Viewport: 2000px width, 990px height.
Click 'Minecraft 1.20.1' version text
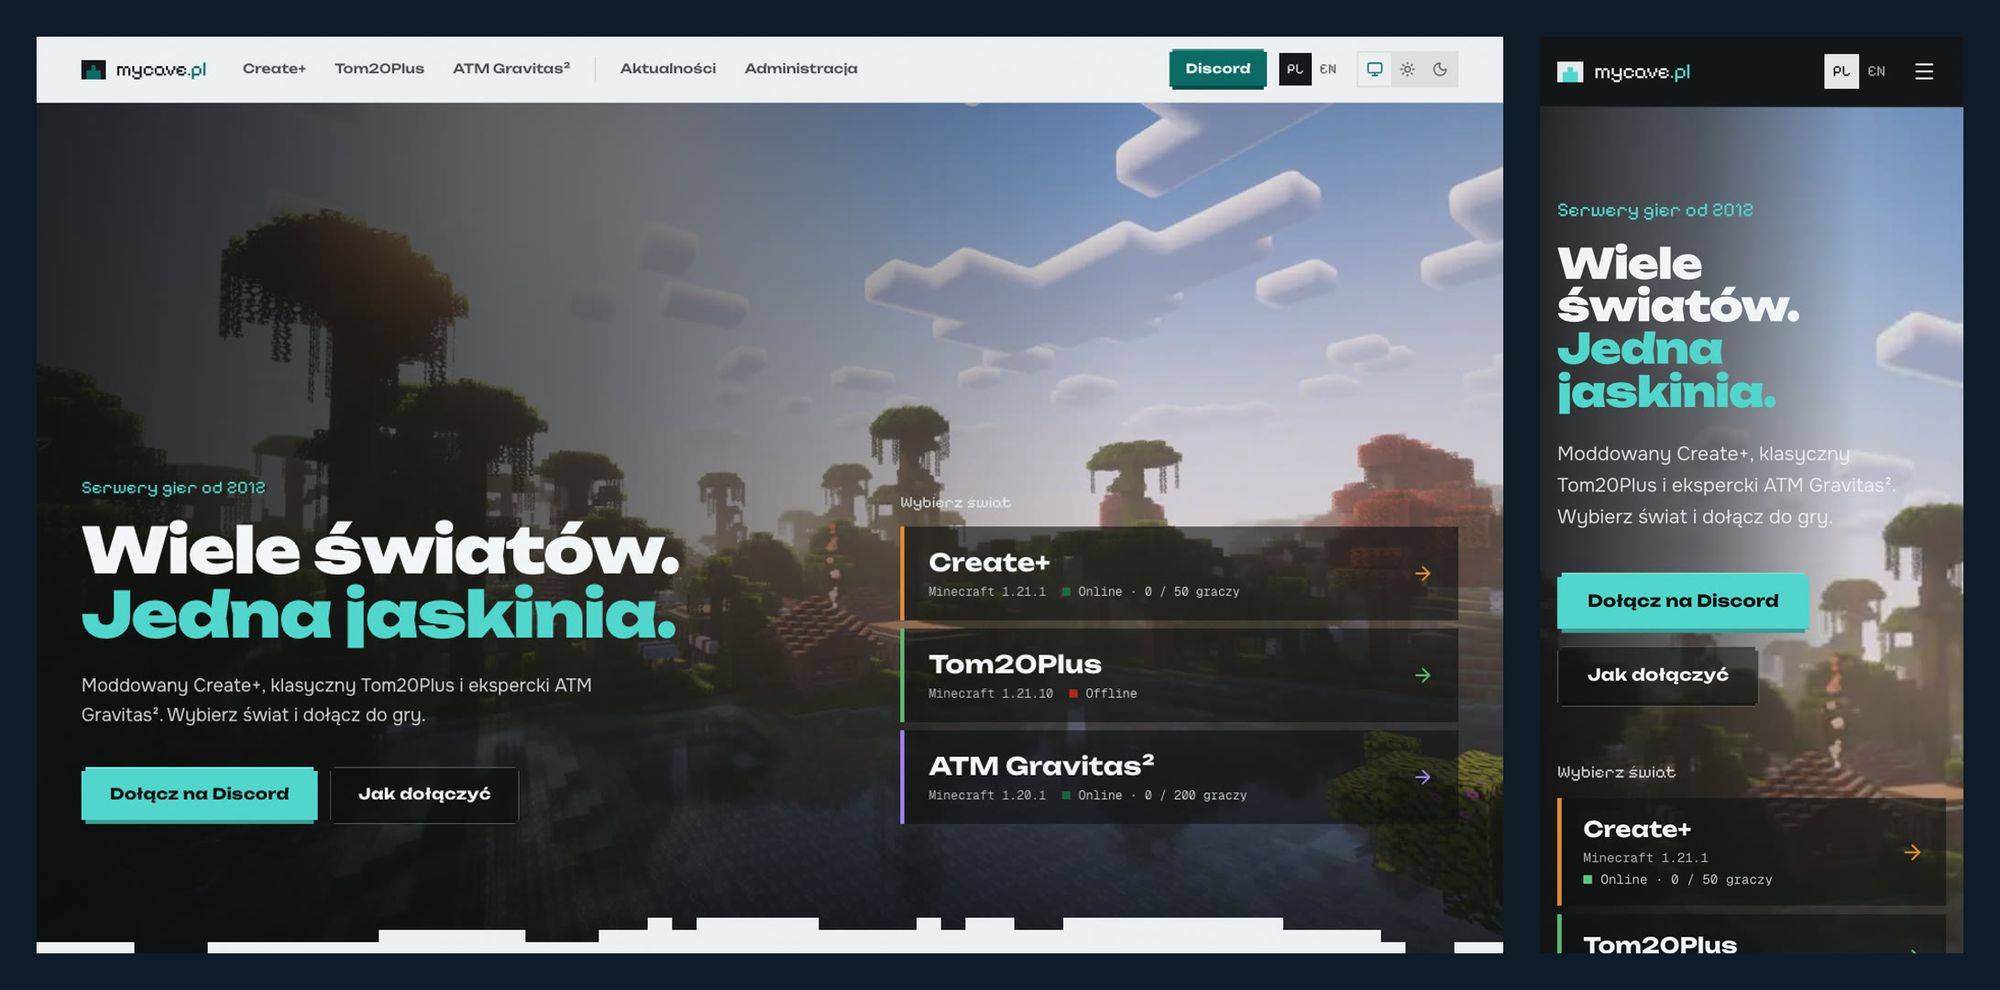(x=986, y=795)
